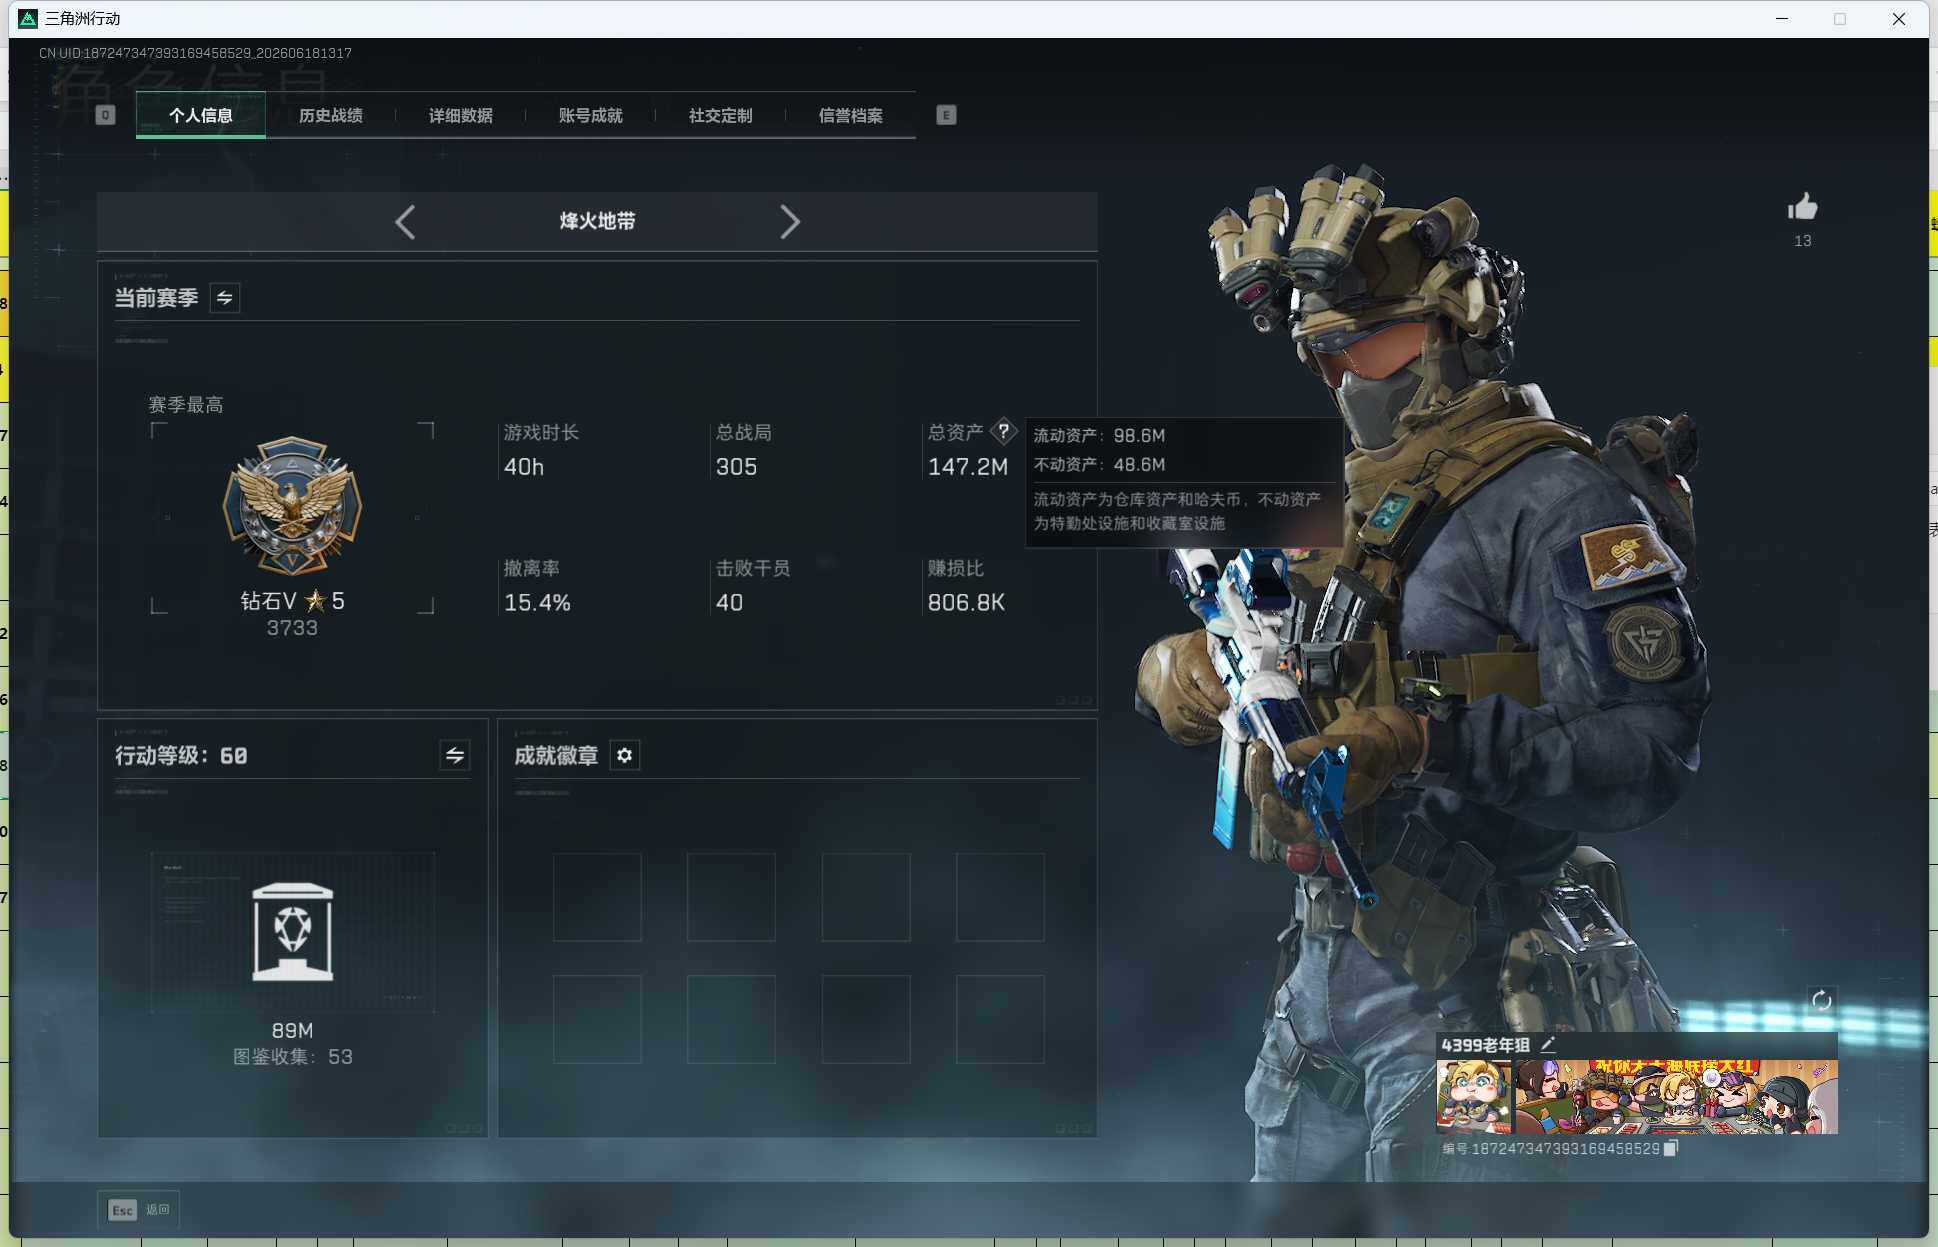Click the Q previous-tab key icon

pyautogui.click(x=105, y=115)
